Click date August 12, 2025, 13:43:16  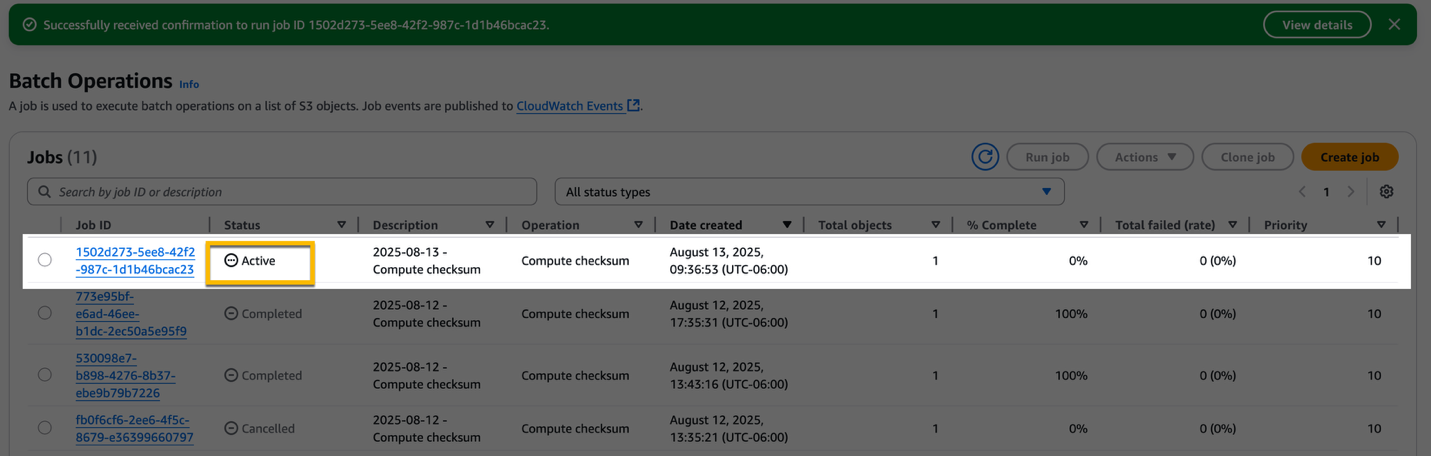(x=729, y=376)
